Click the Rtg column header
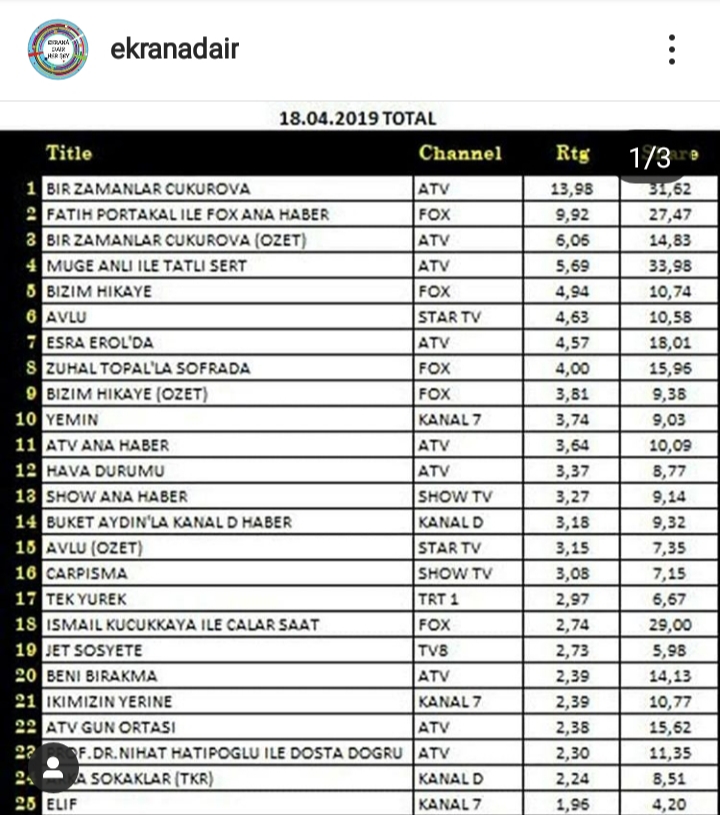This screenshot has height=815, width=720. [x=572, y=154]
